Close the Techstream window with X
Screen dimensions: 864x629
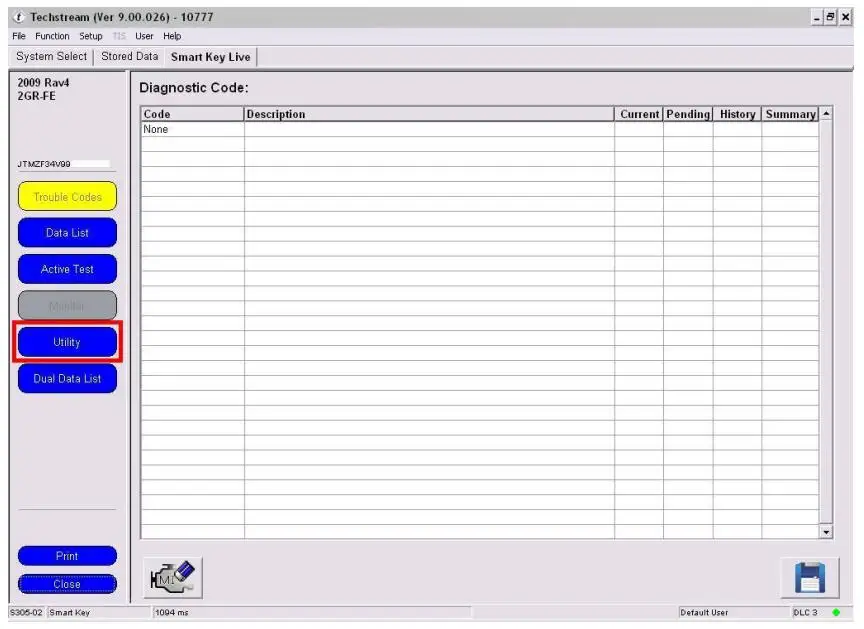coord(845,17)
